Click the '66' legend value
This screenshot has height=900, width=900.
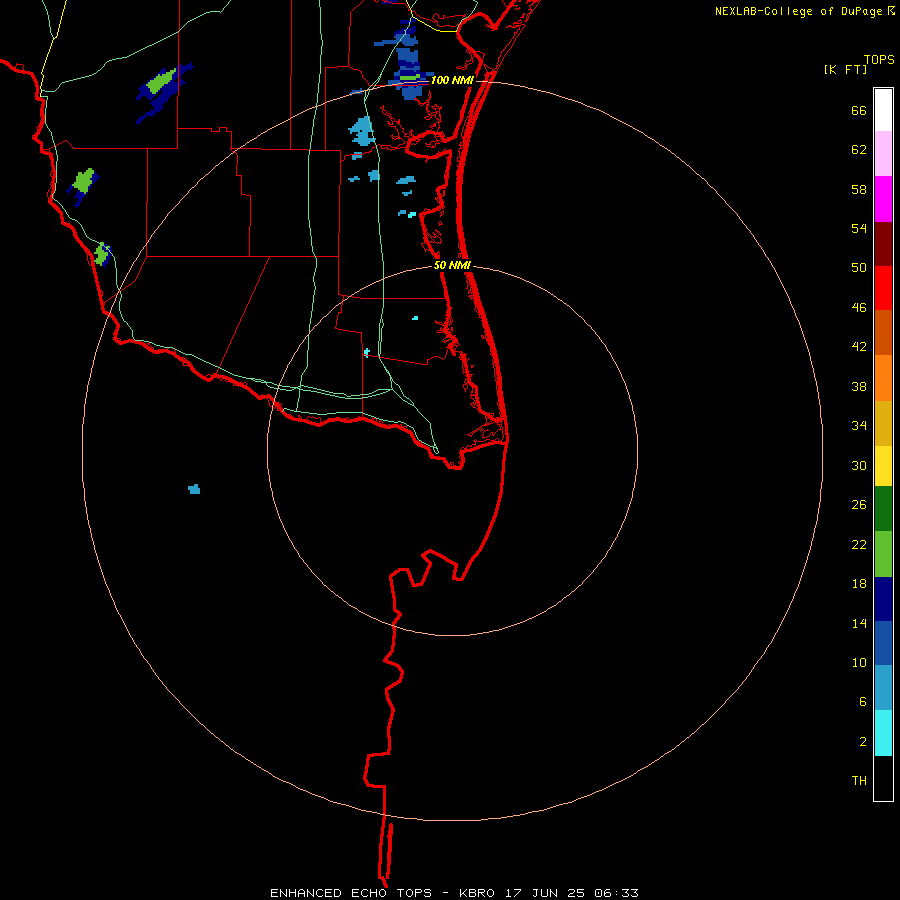click(859, 110)
